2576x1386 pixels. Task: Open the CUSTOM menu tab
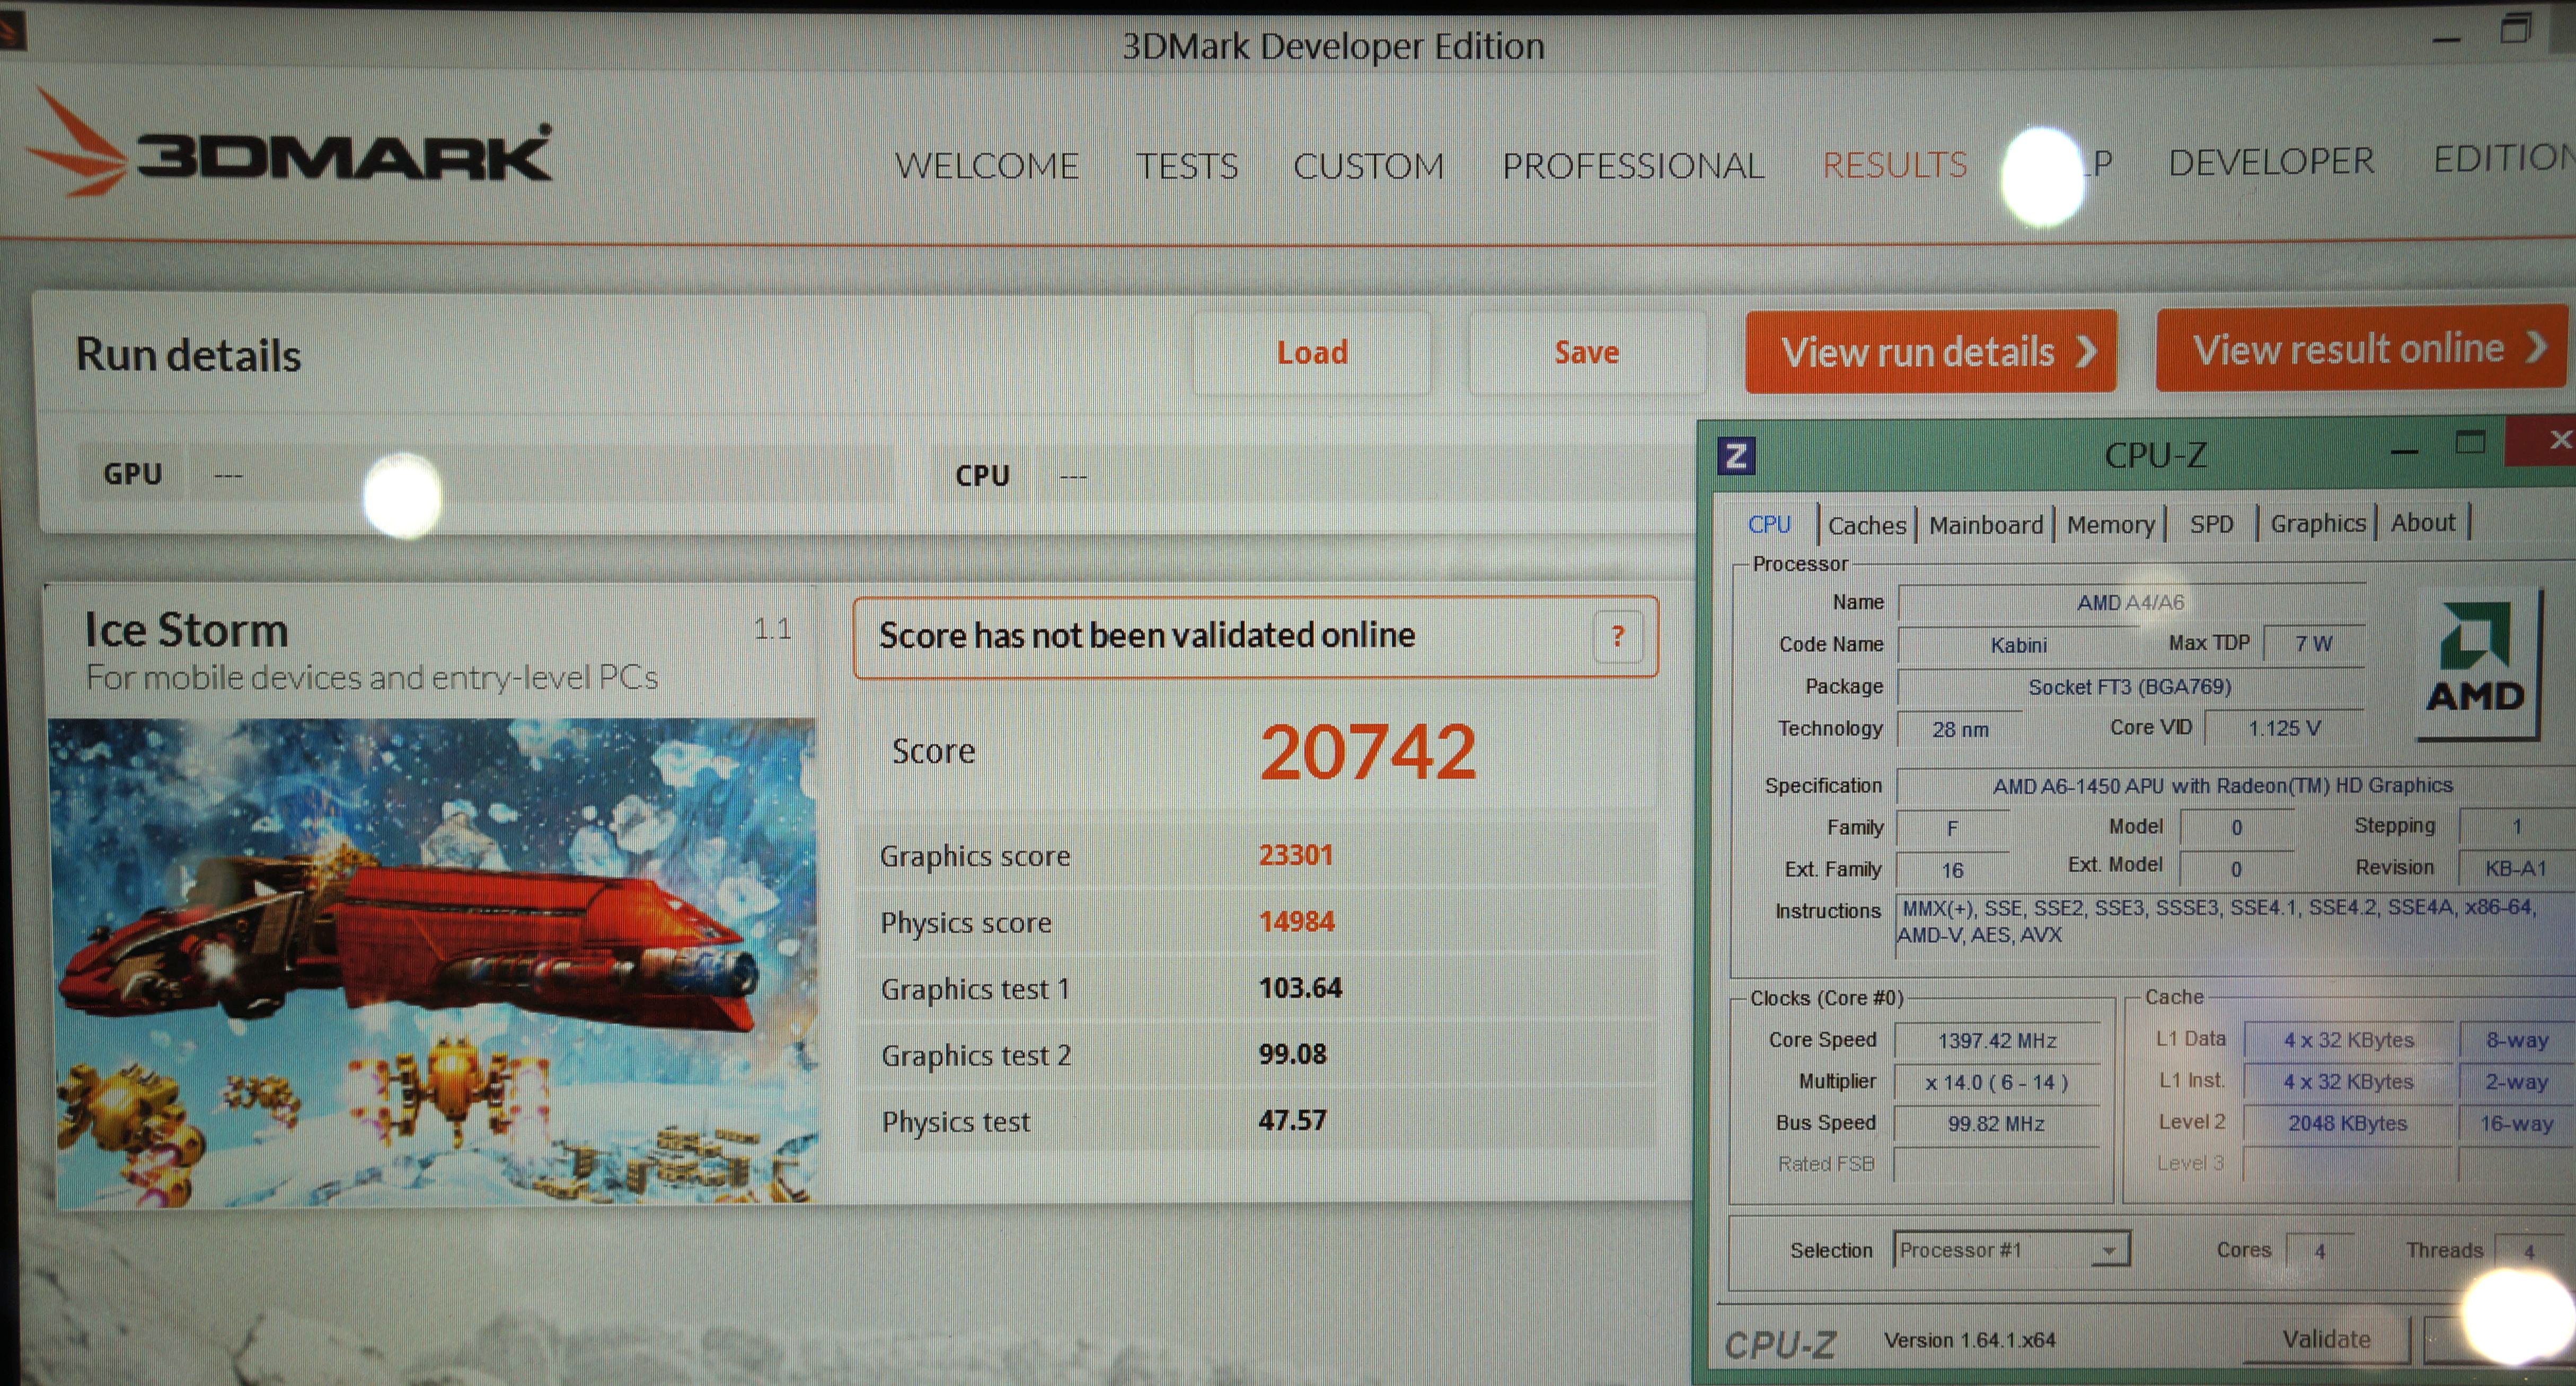[x=1368, y=166]
